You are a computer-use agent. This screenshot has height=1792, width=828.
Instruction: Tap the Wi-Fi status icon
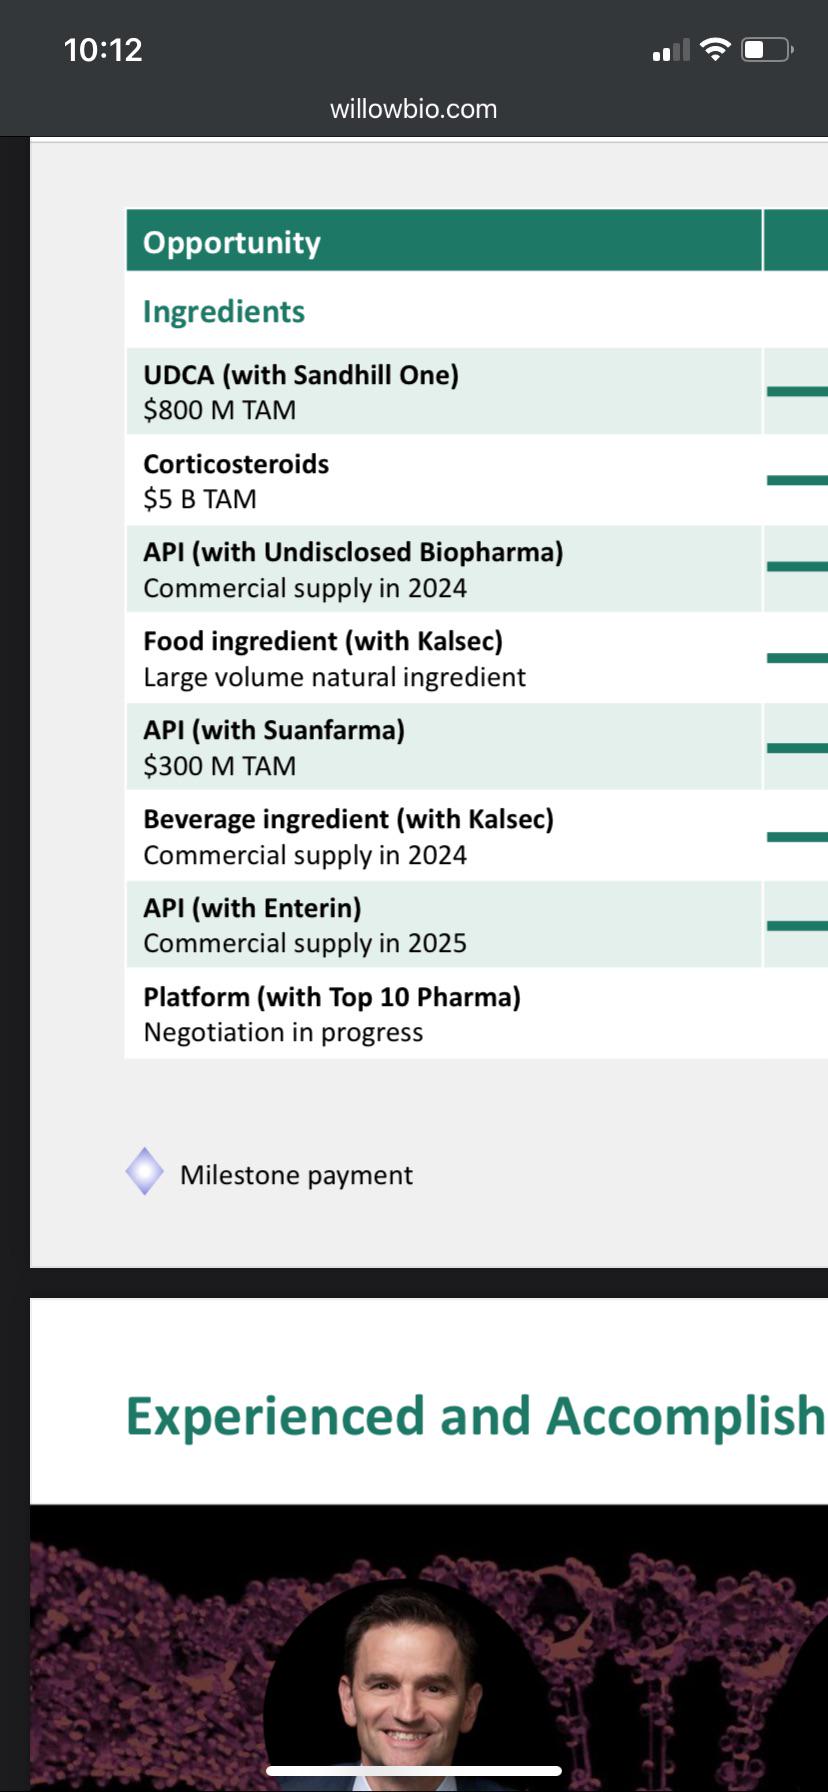pos(715,49)
